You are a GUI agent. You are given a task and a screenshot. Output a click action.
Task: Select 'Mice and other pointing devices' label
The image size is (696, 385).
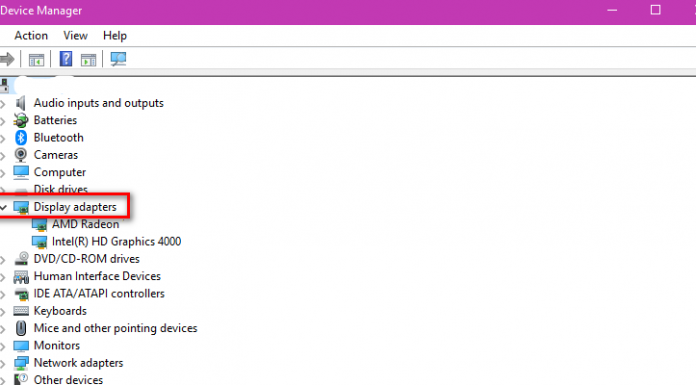tap(115, 328)
